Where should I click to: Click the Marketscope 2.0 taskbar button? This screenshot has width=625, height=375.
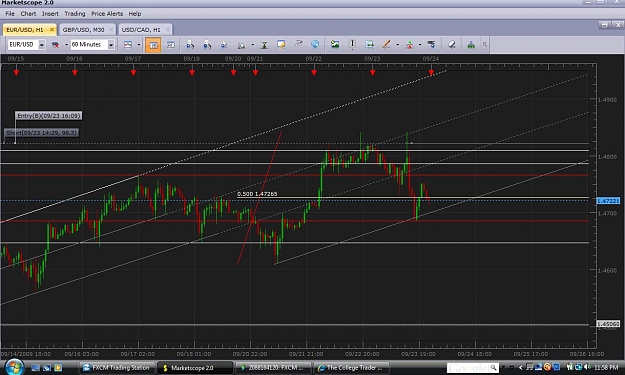point(195,368)
